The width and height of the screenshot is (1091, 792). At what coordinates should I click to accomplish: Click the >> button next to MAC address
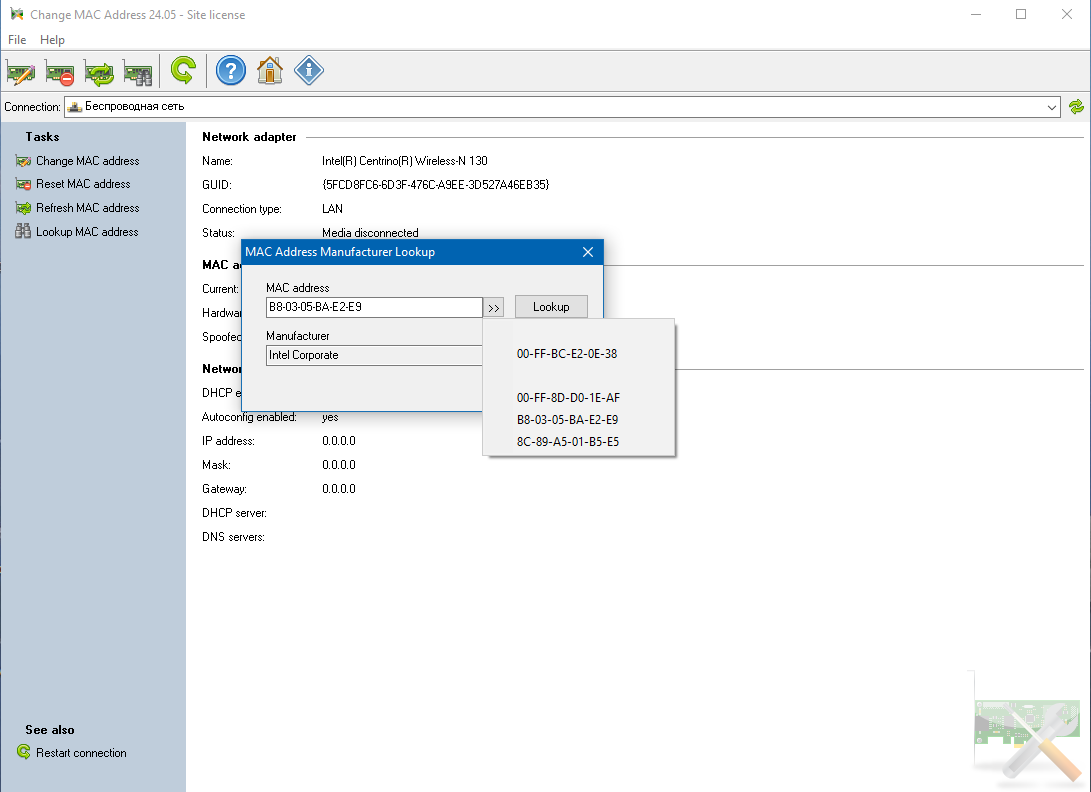pyautogui.click(x=494, y=308)
